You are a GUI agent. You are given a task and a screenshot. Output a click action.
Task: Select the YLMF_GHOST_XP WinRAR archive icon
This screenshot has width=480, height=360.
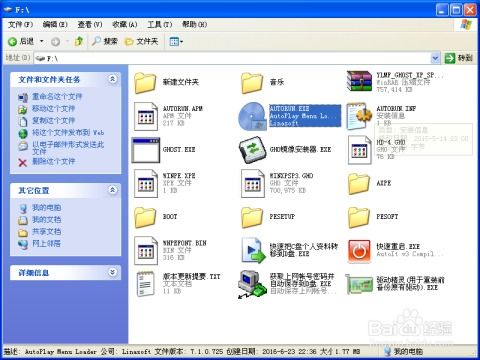pyautogui.click(x=359, y=81)
